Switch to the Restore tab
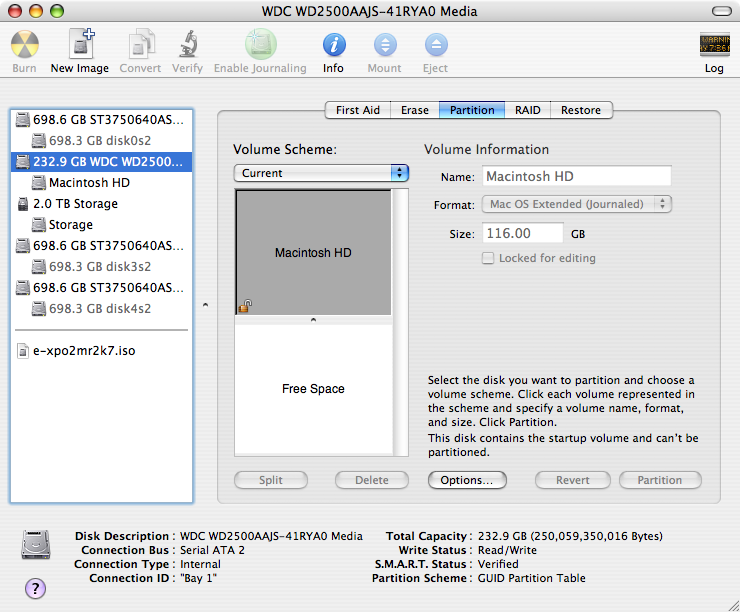 tap(581, 110)
